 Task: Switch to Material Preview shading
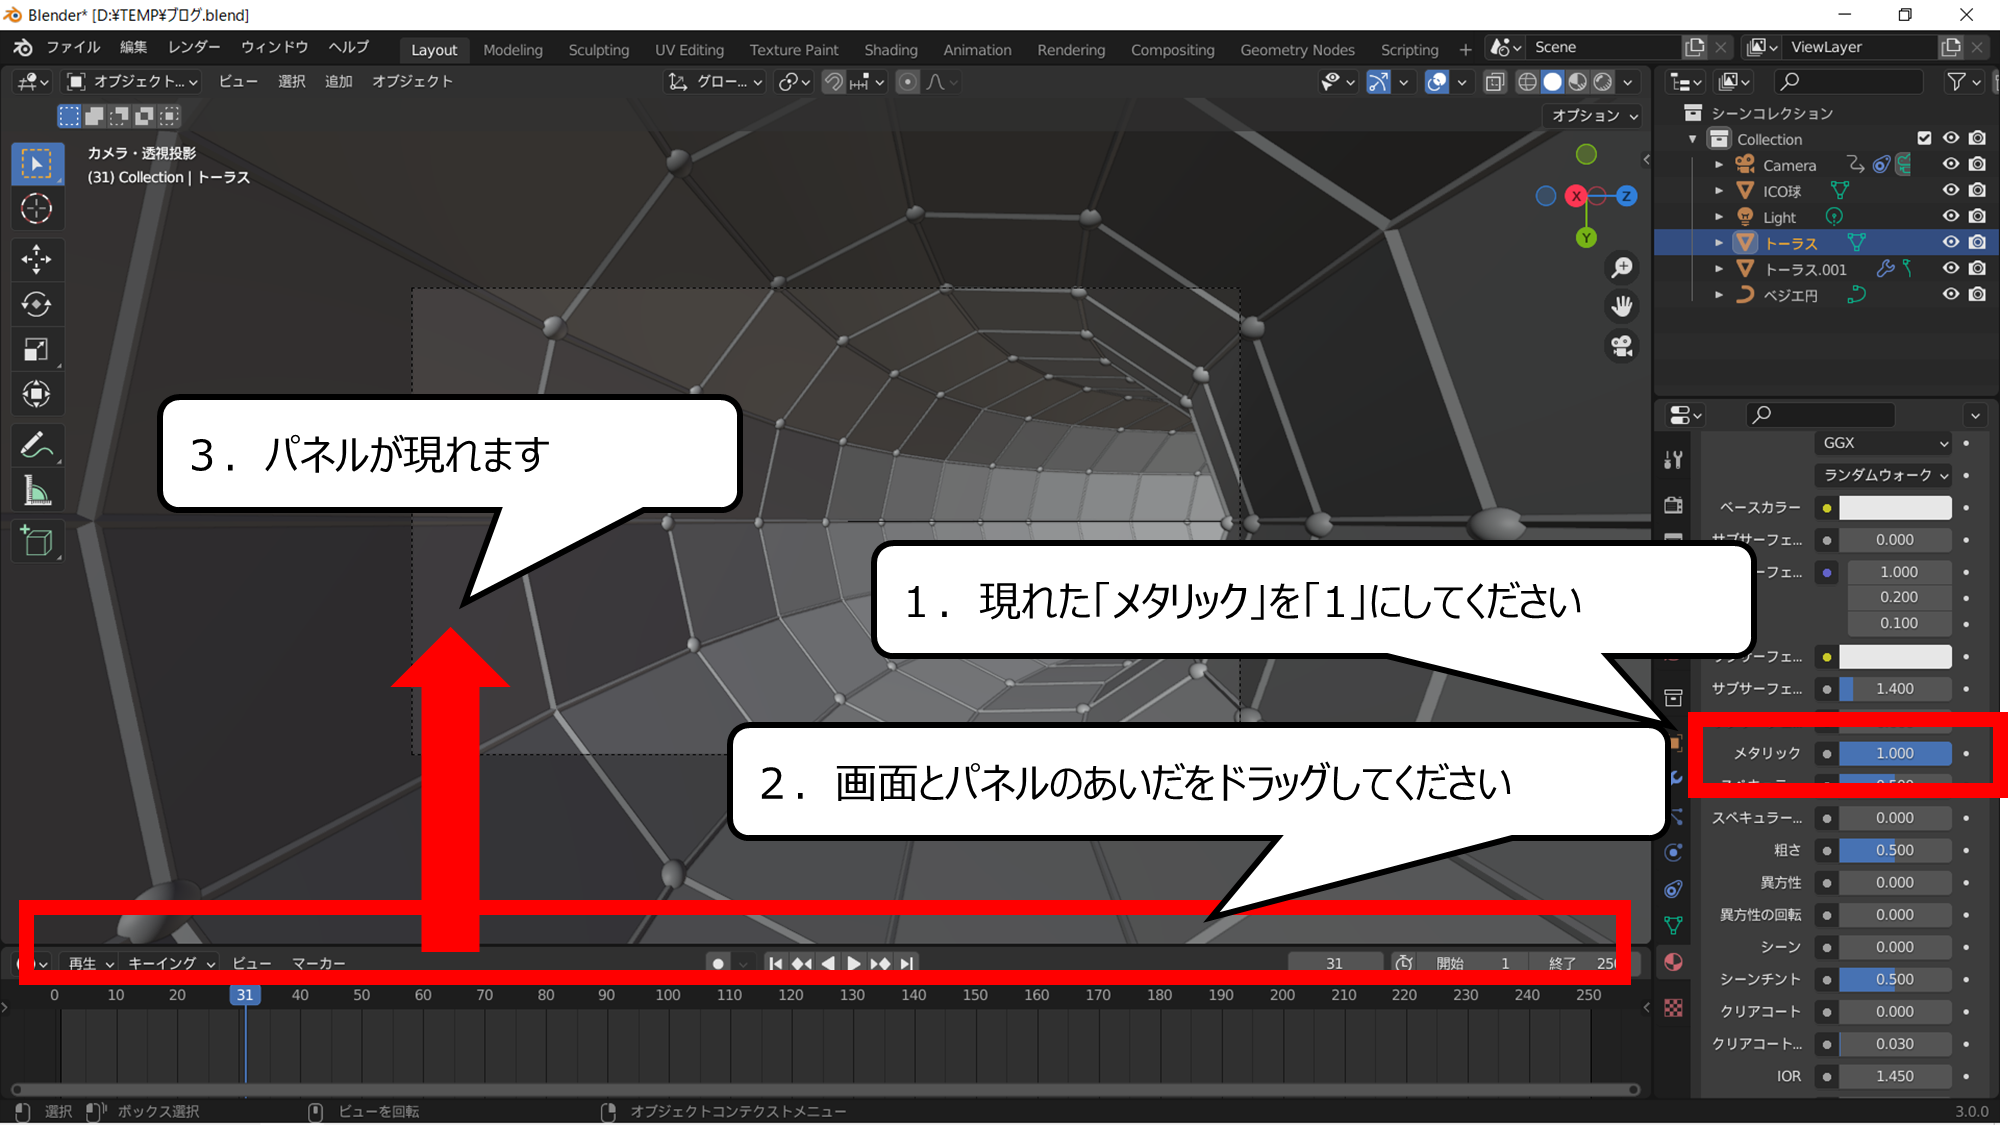point(1578,82)
